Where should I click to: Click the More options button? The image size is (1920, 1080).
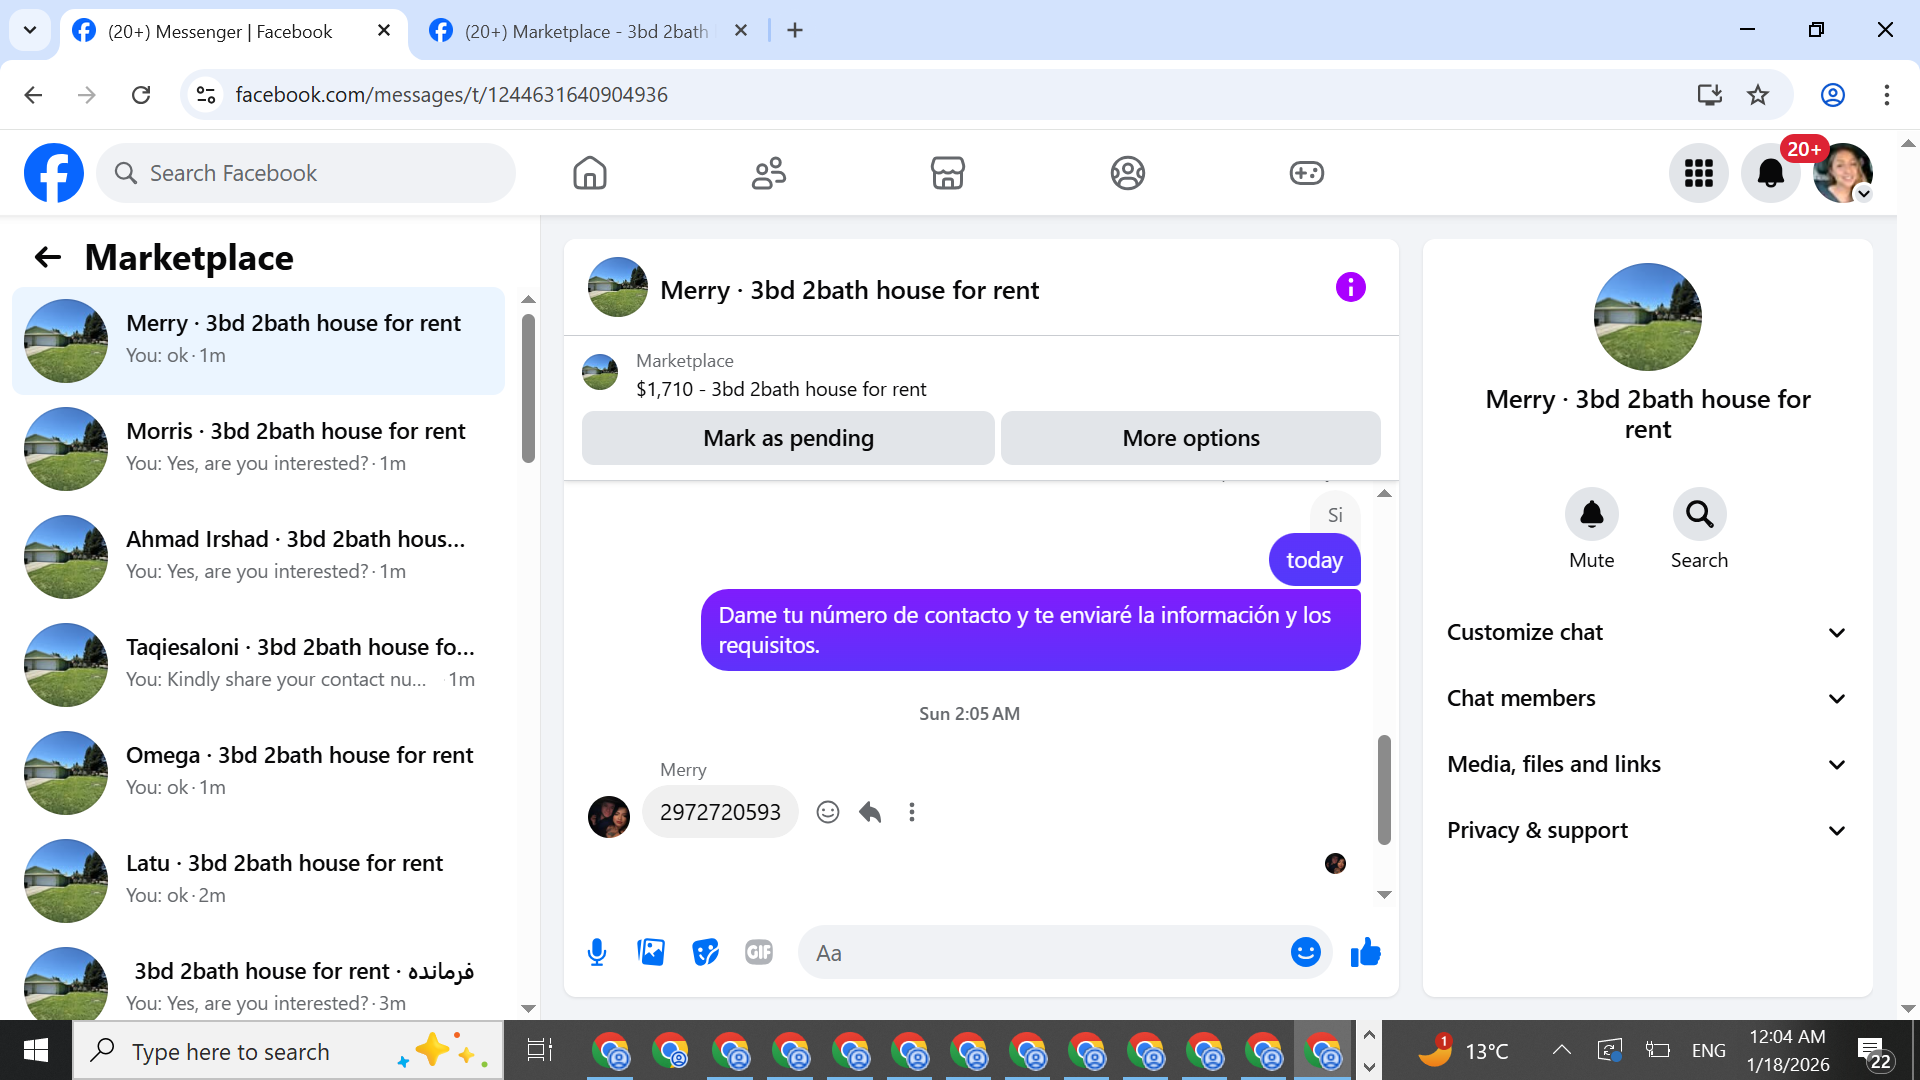coord(1190,438)
